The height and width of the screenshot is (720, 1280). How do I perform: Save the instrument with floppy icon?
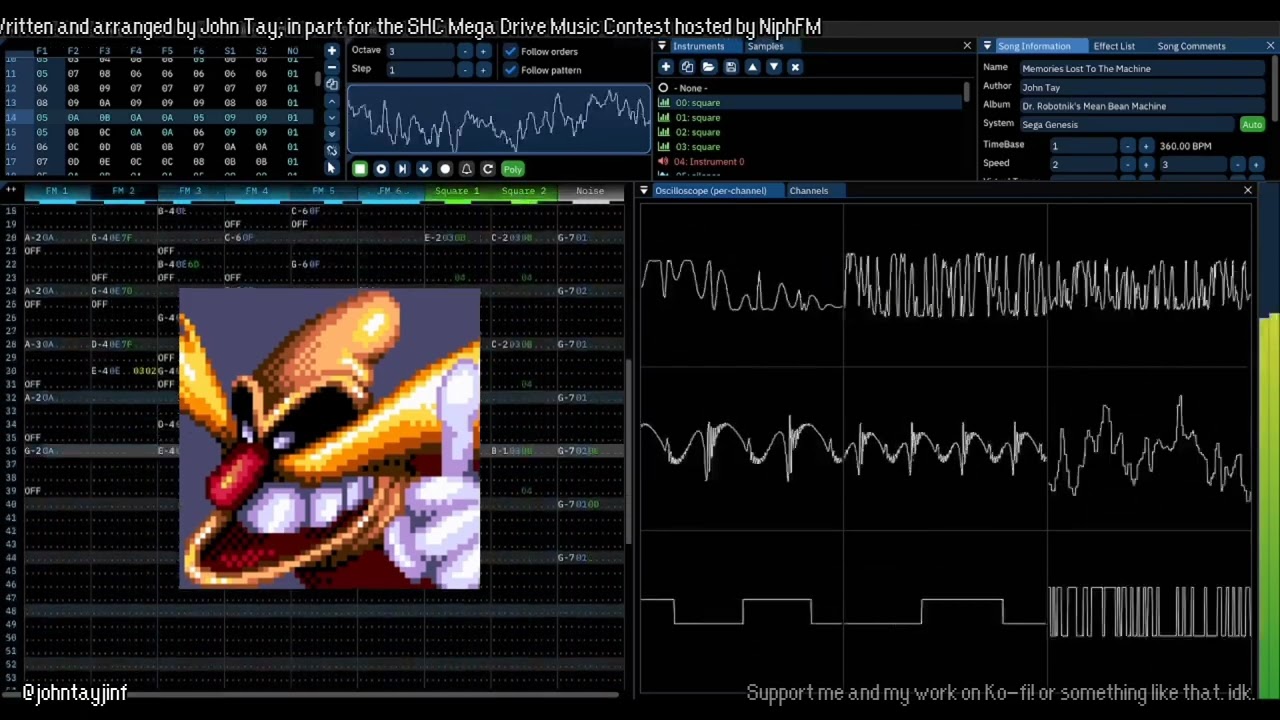tap(730, 67)
